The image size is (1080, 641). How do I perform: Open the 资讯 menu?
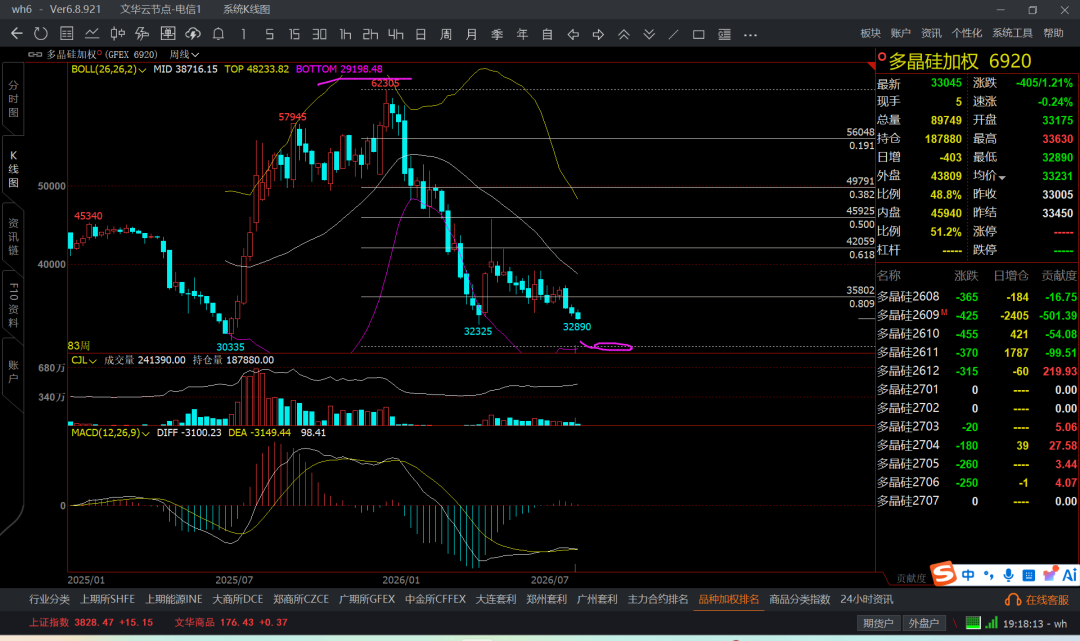[931, 33]
